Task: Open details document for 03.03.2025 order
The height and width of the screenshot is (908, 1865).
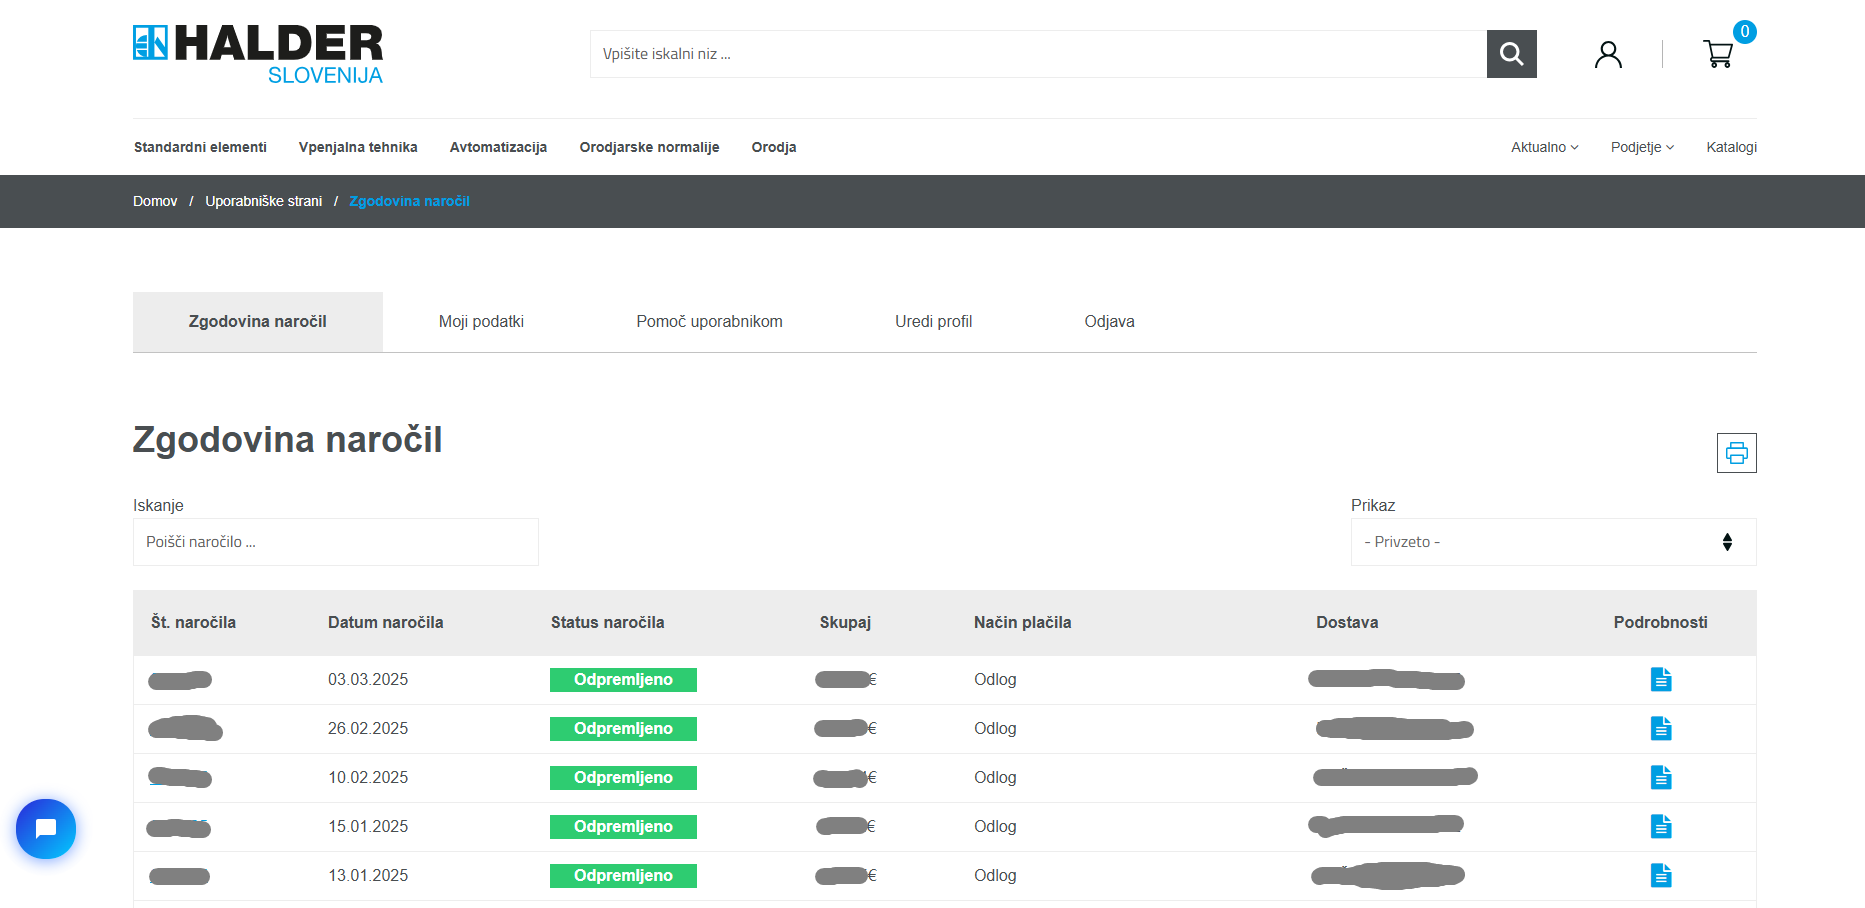Action: pos(1660,680)
